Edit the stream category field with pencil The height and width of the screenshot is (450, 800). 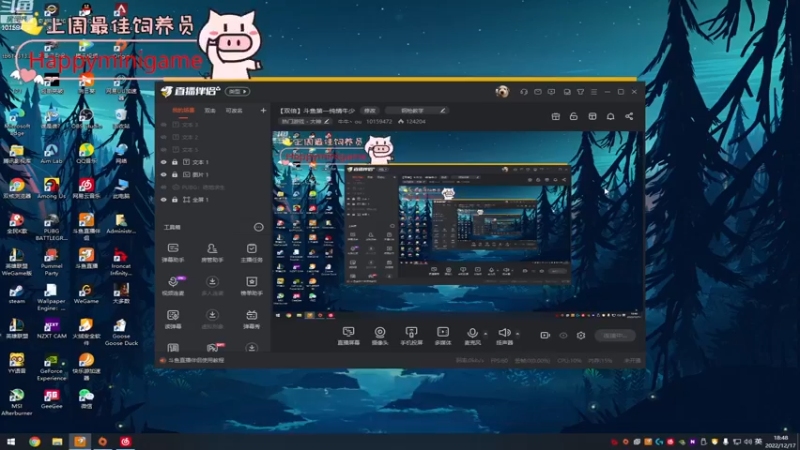coord(305,121)
